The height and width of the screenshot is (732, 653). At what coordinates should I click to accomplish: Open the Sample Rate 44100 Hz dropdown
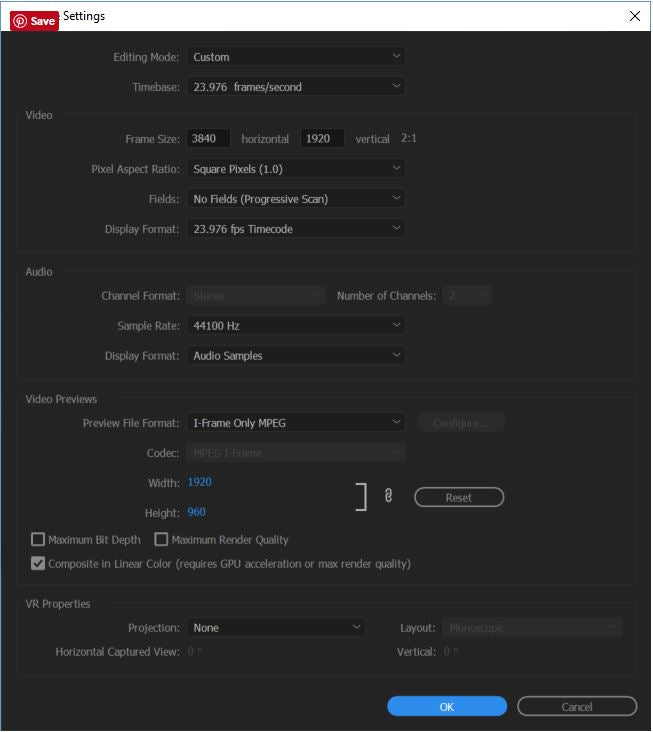click(x=296, y=326)
